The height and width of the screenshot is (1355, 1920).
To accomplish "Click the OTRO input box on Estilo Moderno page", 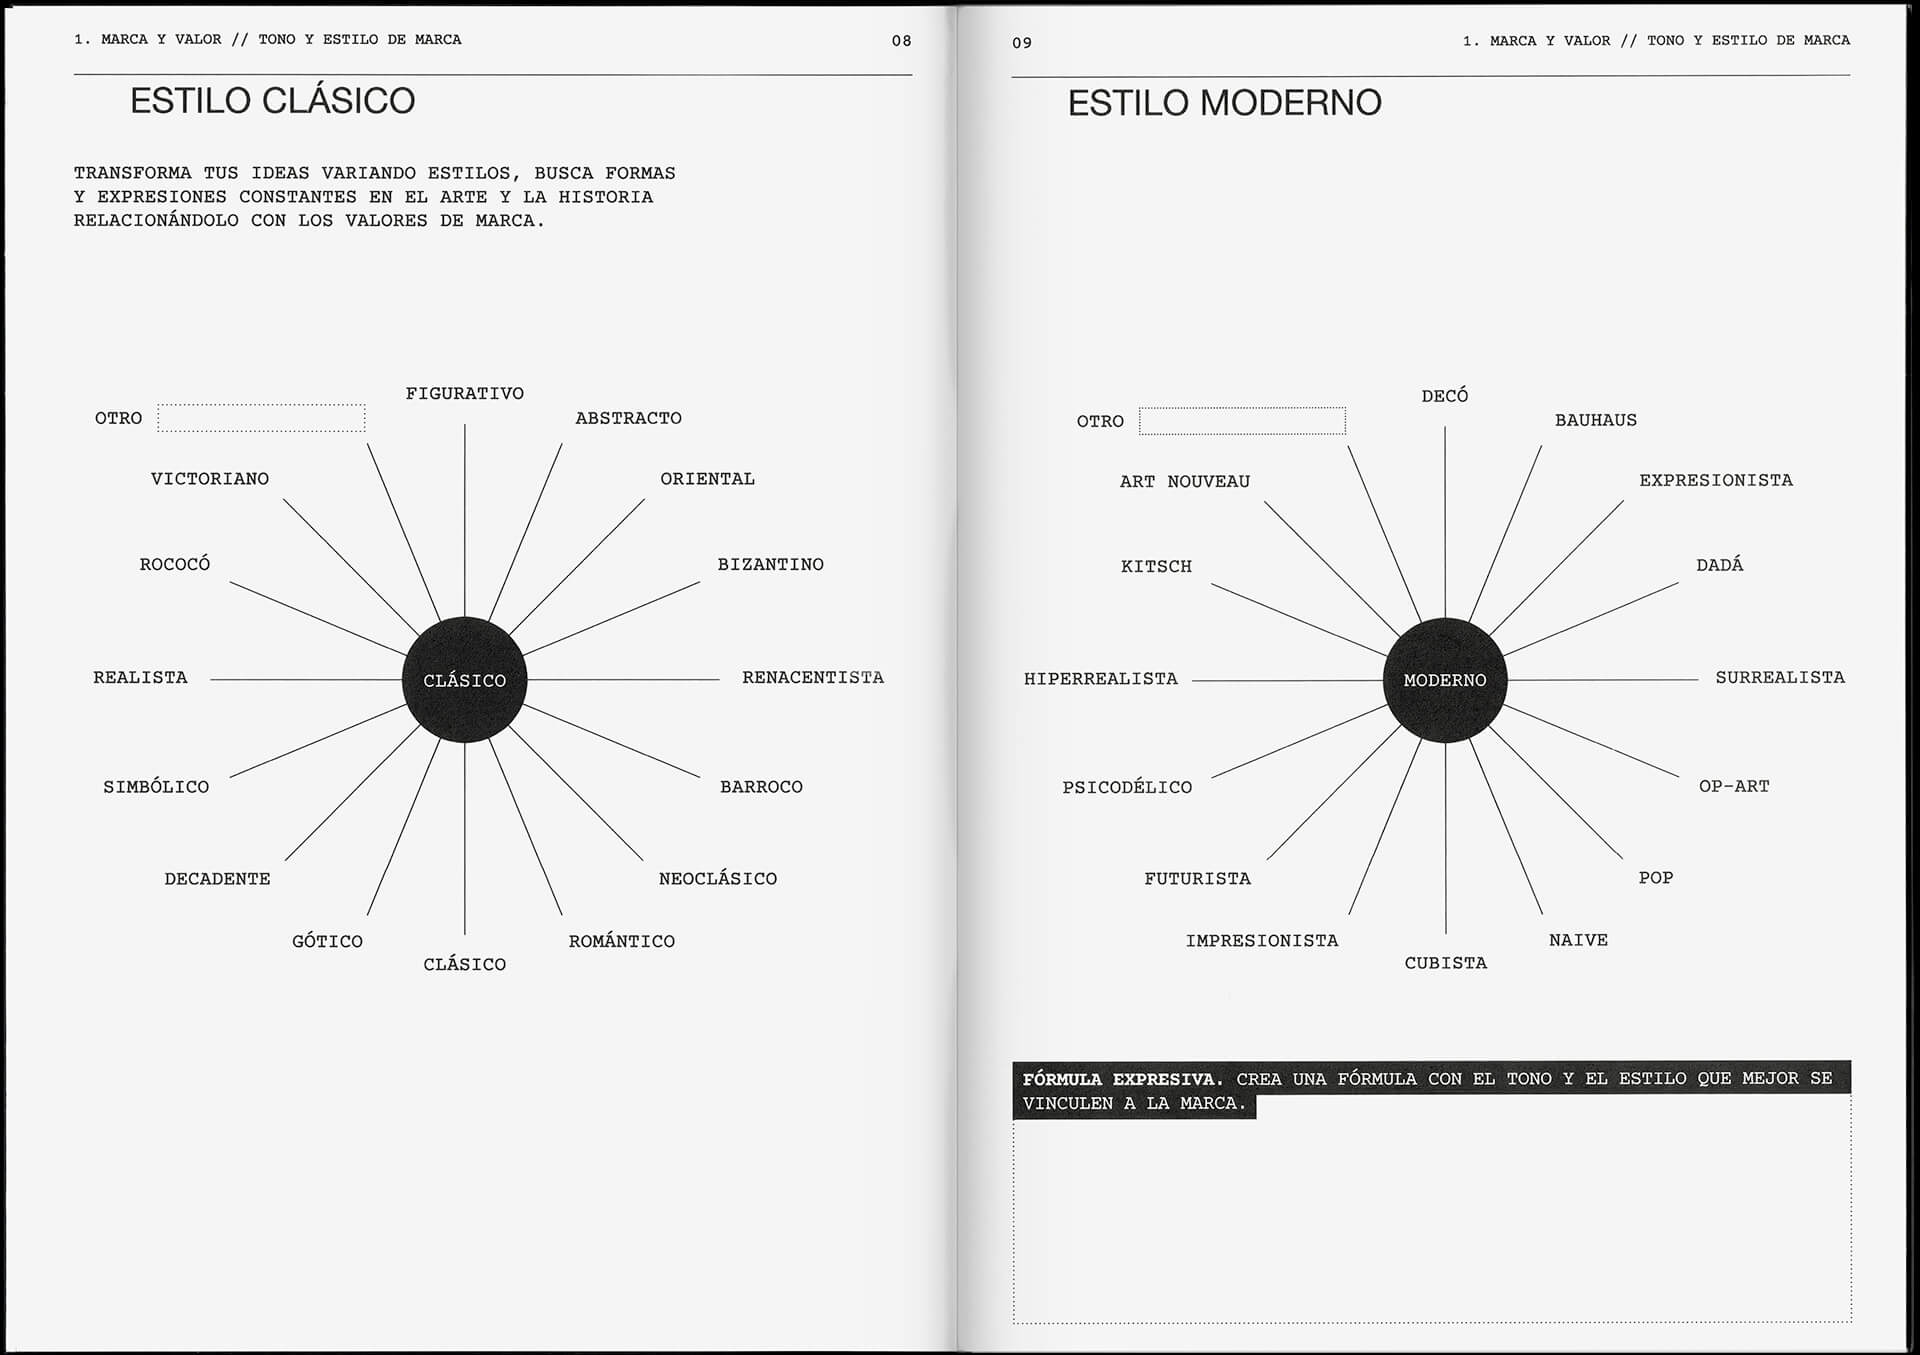I will [x=1242, y=421].
